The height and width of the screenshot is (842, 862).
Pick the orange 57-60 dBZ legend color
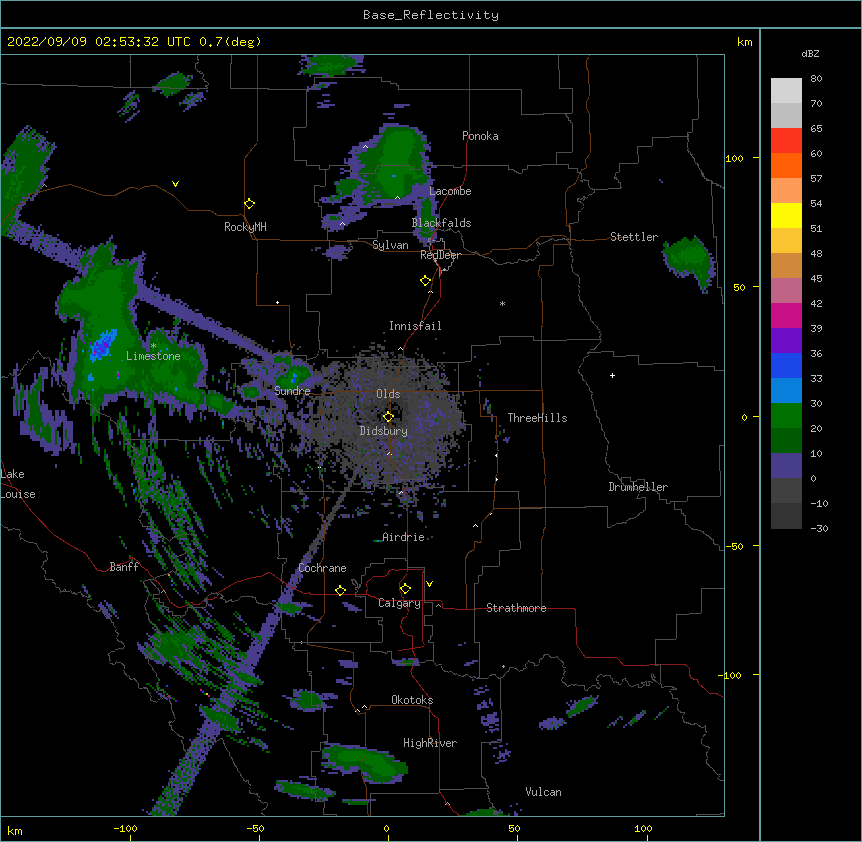tap(786, 165)
